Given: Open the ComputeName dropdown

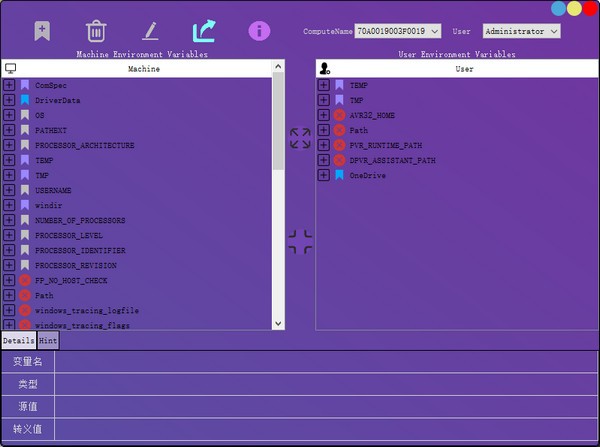Looking at the screenshot, I should tap(433, 32).
